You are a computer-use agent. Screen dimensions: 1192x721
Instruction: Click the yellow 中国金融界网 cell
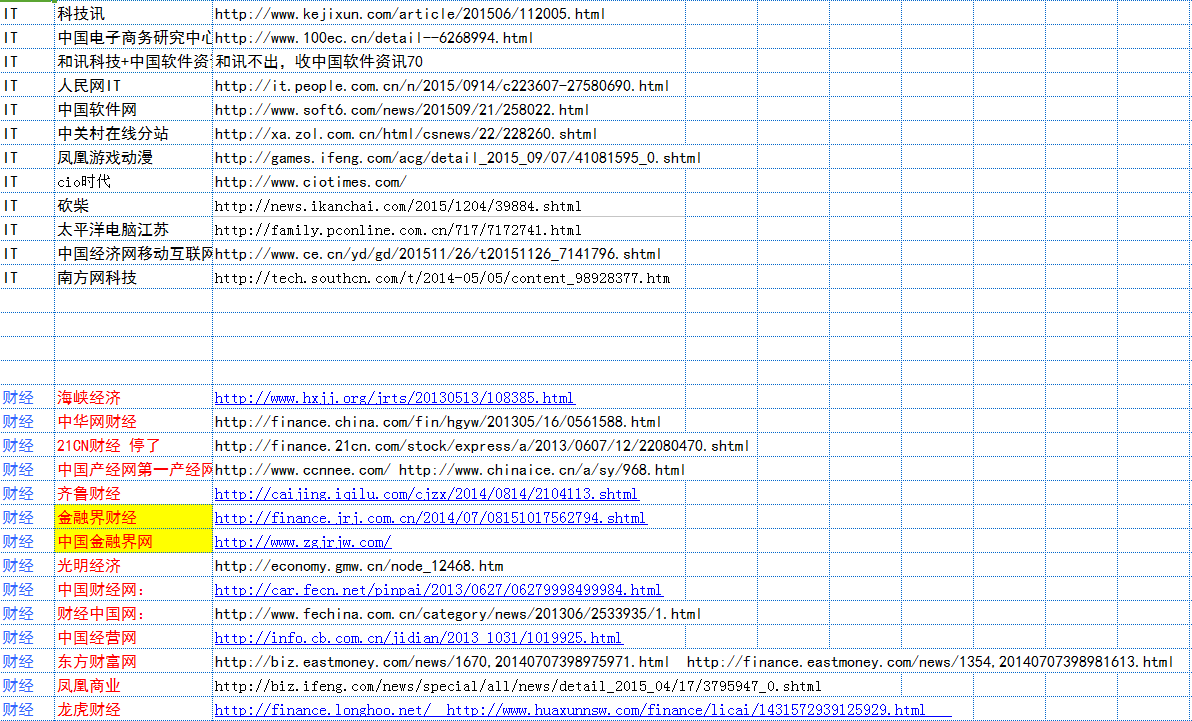pos(134,542)
